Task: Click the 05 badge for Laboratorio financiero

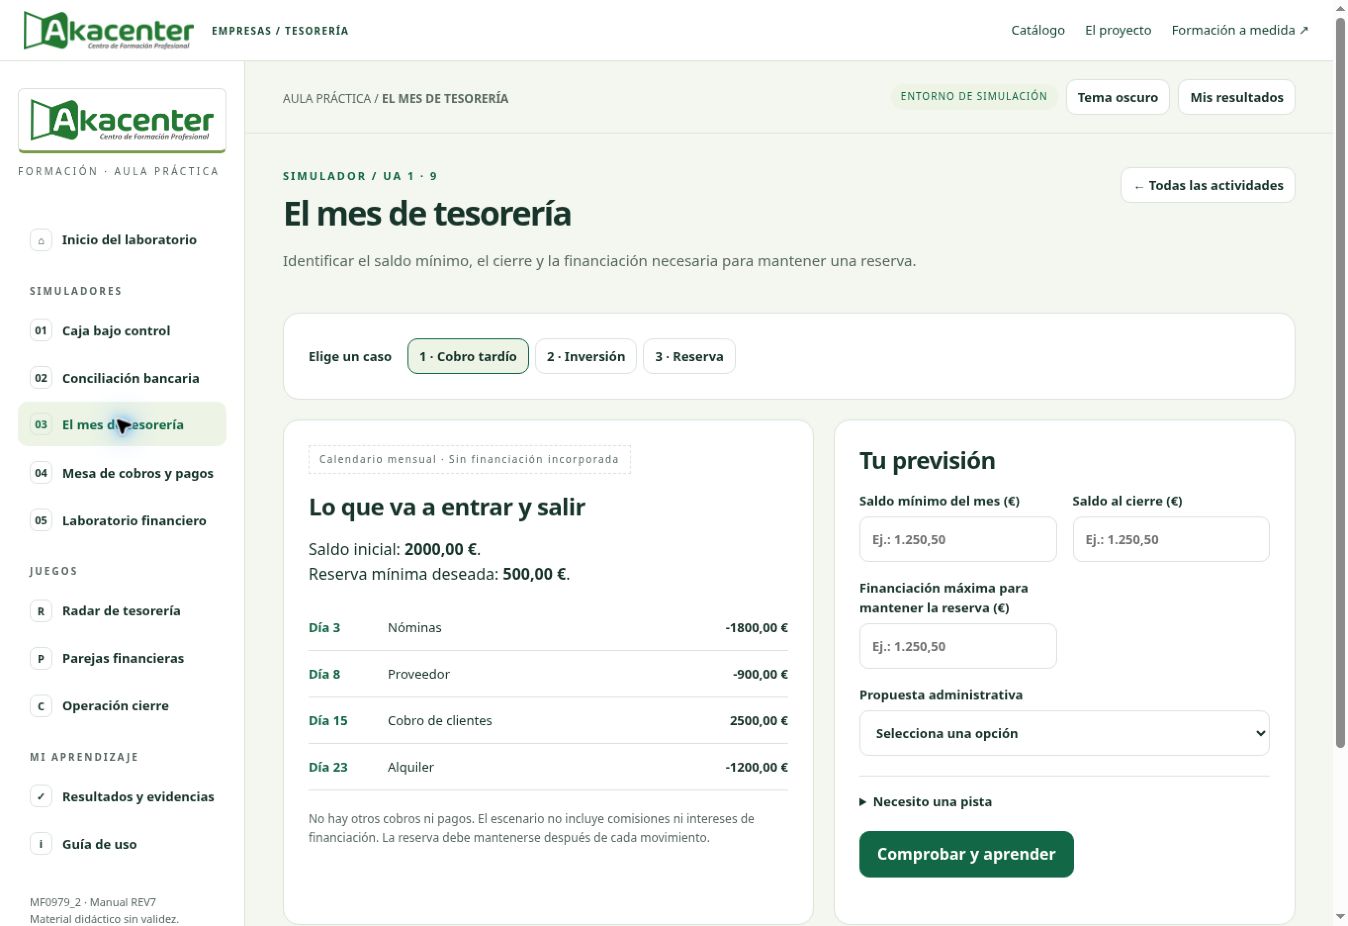Action: click(x=41, y=520)
